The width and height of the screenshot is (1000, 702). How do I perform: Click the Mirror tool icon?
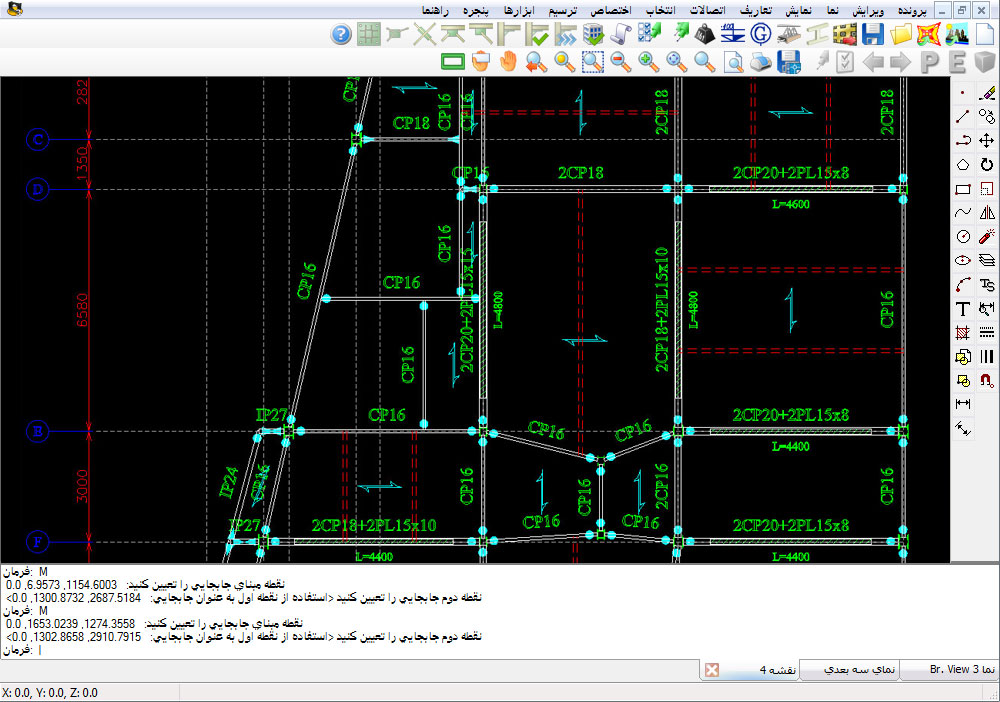987,212
